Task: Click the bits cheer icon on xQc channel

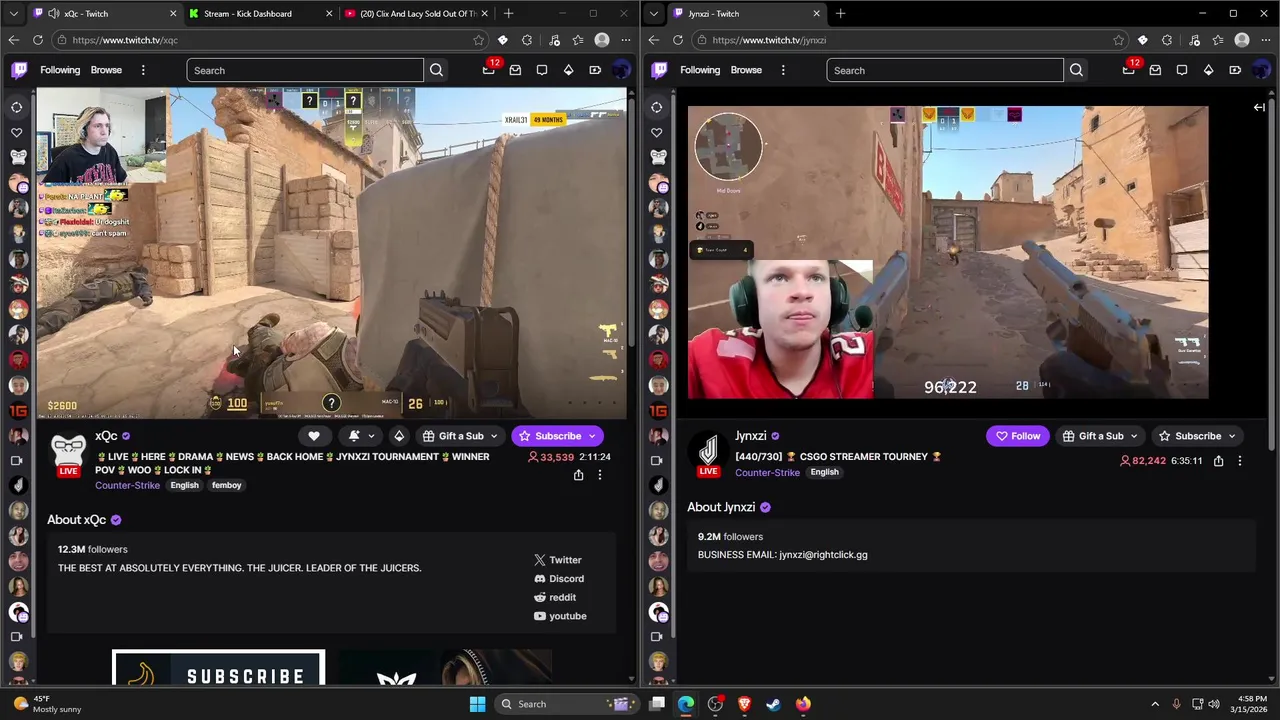Action: pos(399,436)
